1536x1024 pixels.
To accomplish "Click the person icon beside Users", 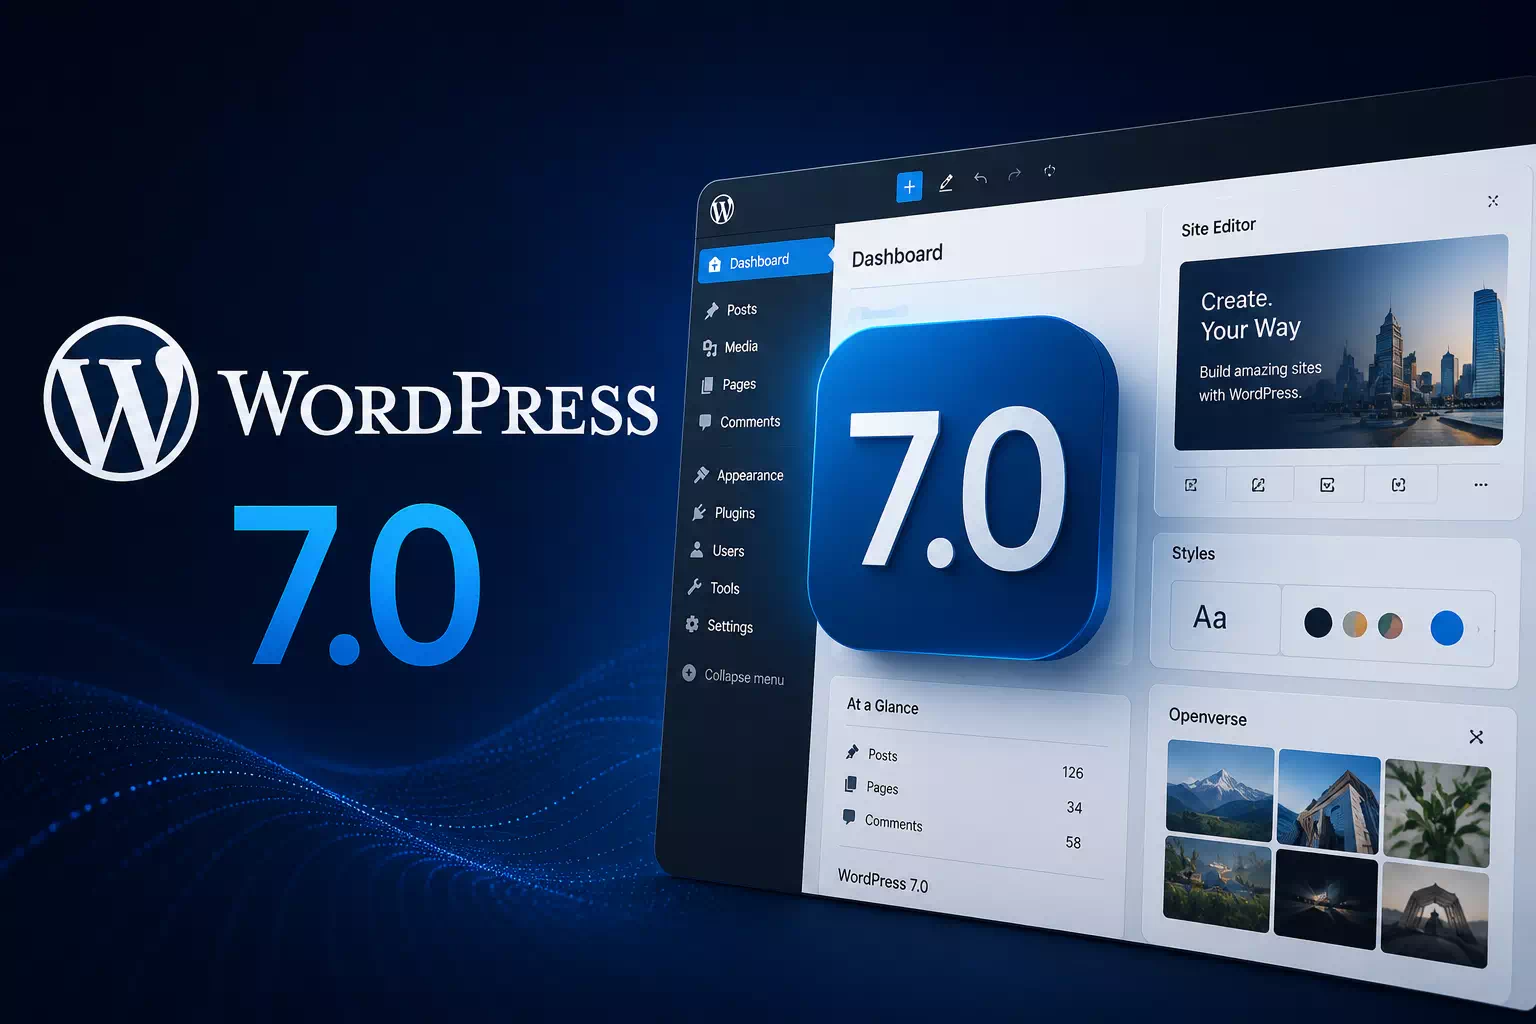I will (697, 550).
